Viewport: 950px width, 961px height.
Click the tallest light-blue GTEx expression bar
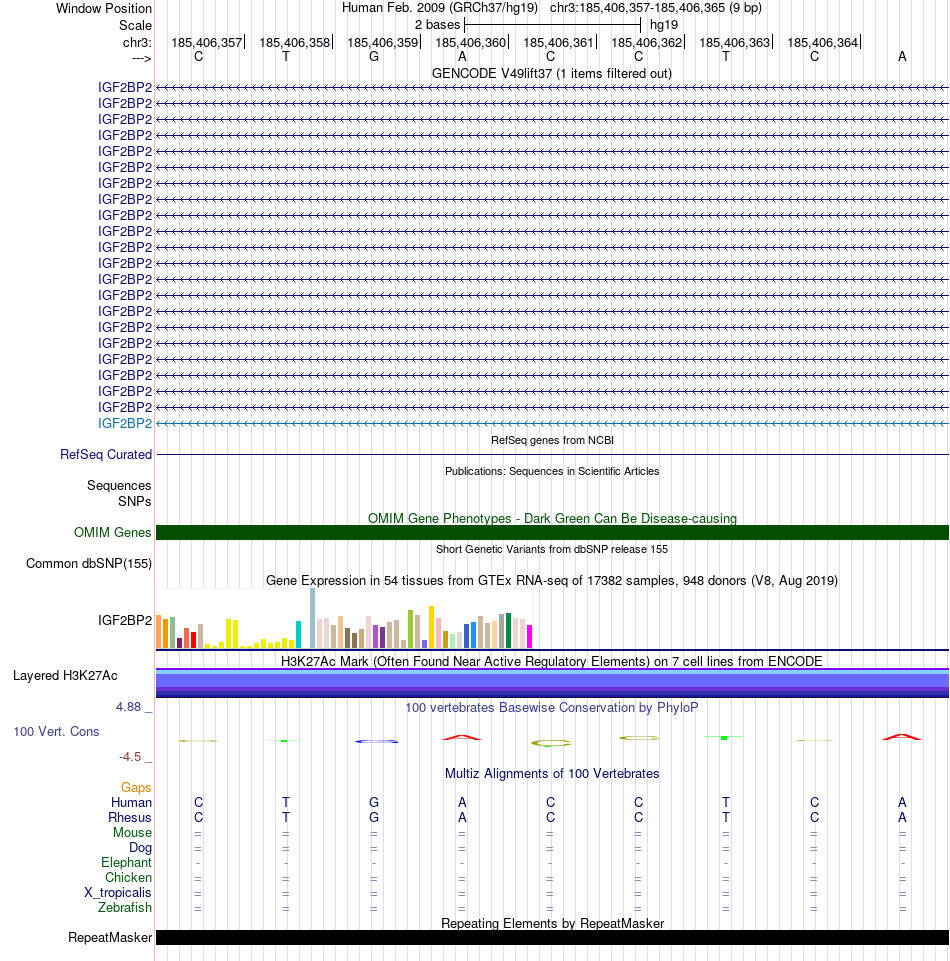click(x=313, y=618)
